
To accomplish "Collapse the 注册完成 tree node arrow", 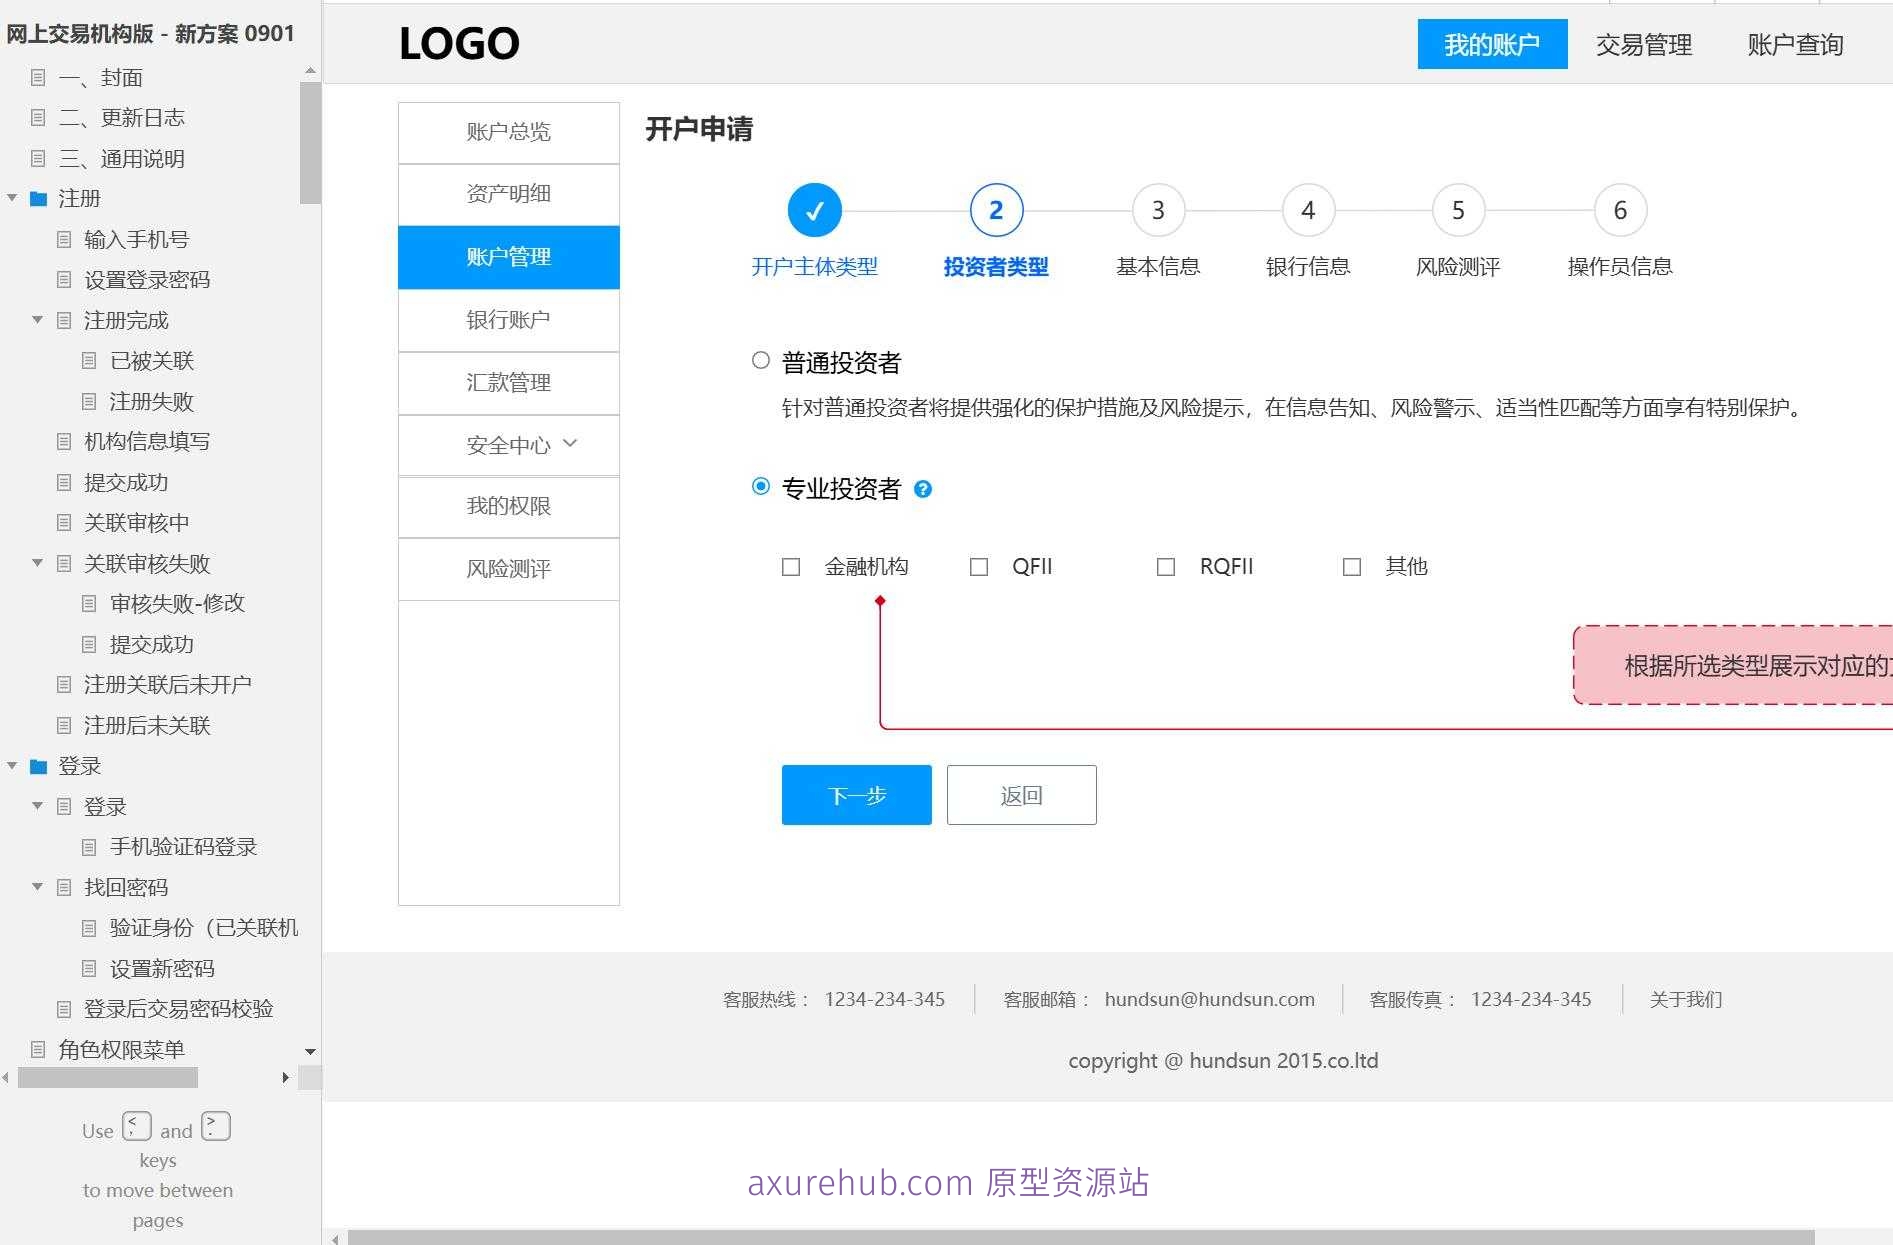I will [x=38, y=320].
